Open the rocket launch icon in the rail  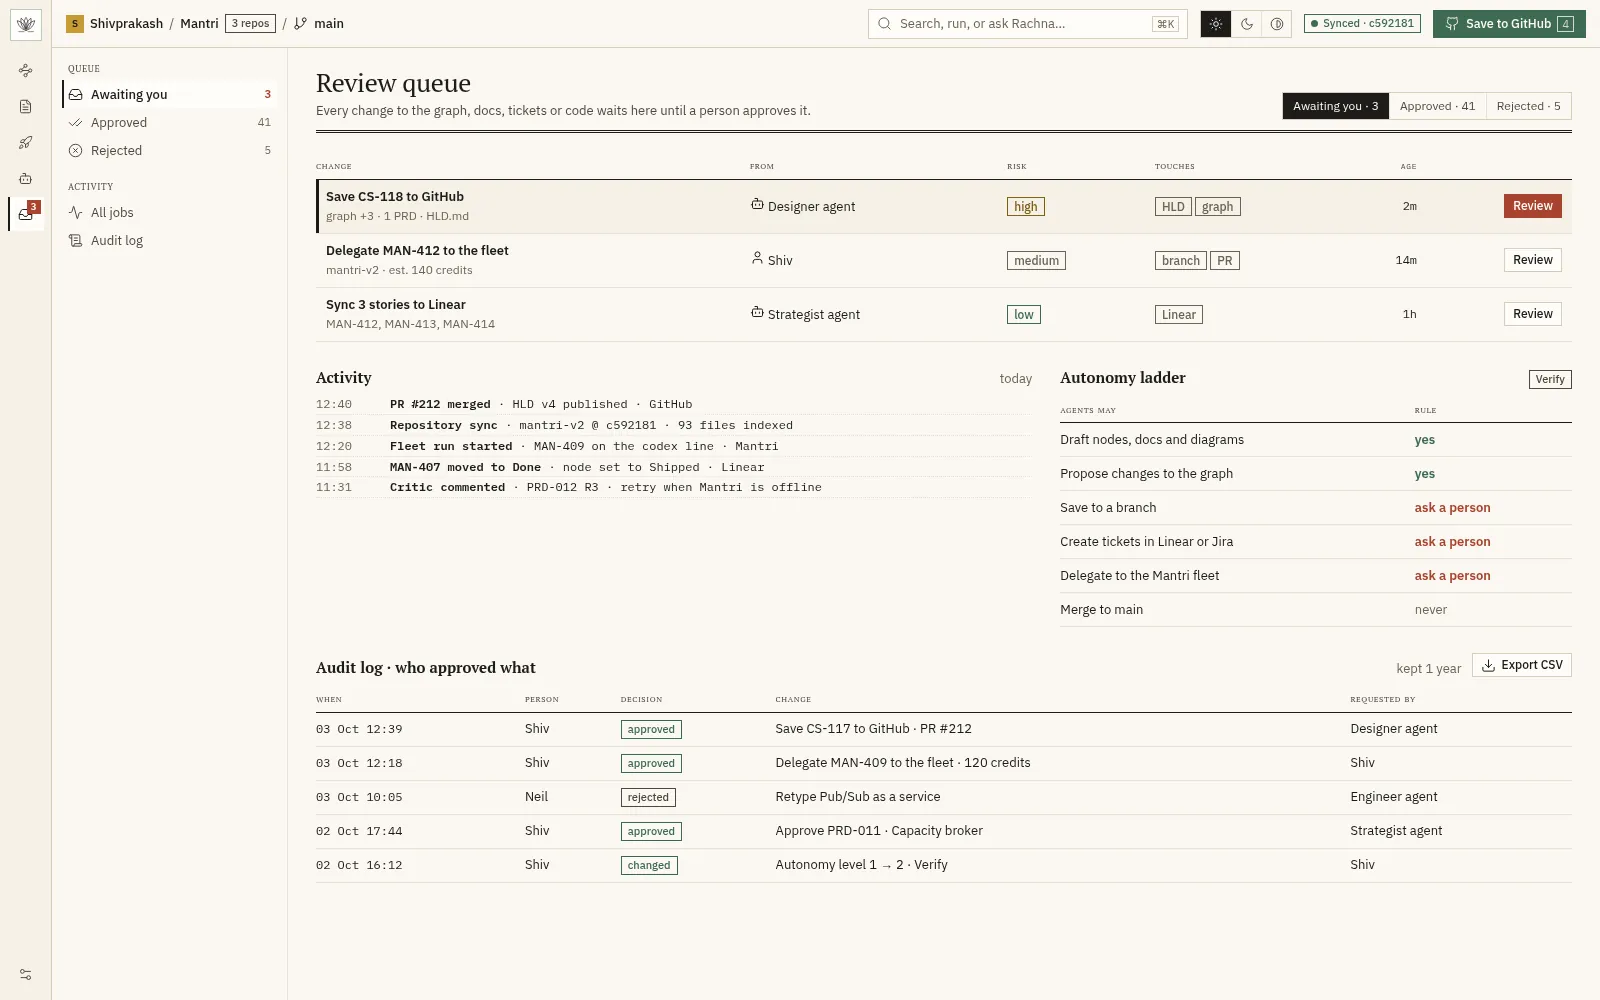(26, 142)
